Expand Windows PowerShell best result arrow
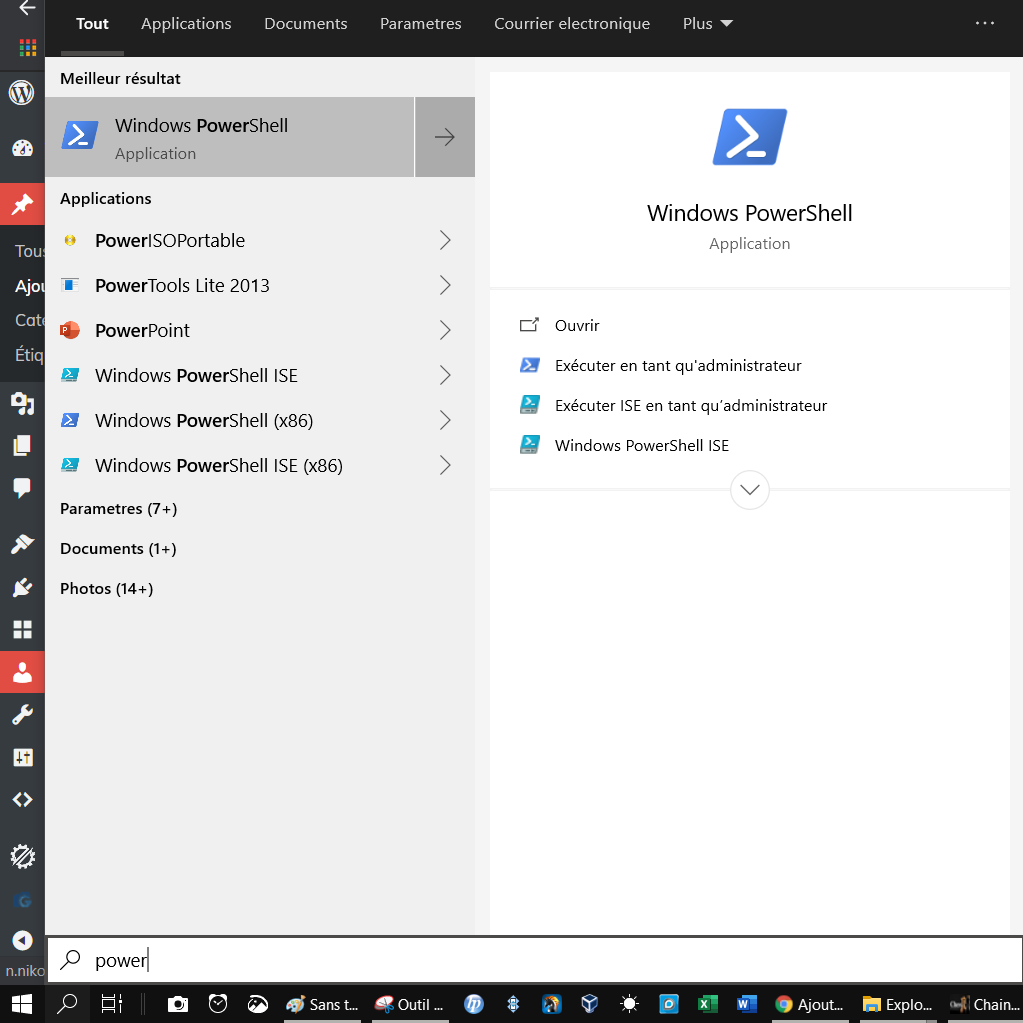This screenshot has height=1023, width=1023. [x=445, y=137]
